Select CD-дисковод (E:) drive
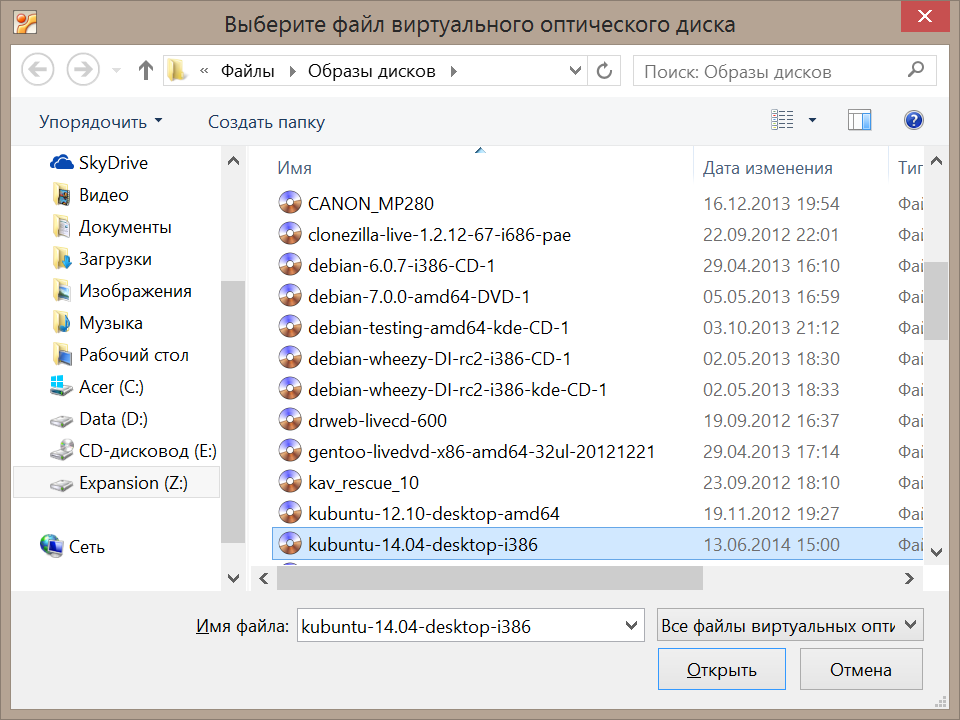960x720 pixels. pyautogui.click(x=133, y=451)
